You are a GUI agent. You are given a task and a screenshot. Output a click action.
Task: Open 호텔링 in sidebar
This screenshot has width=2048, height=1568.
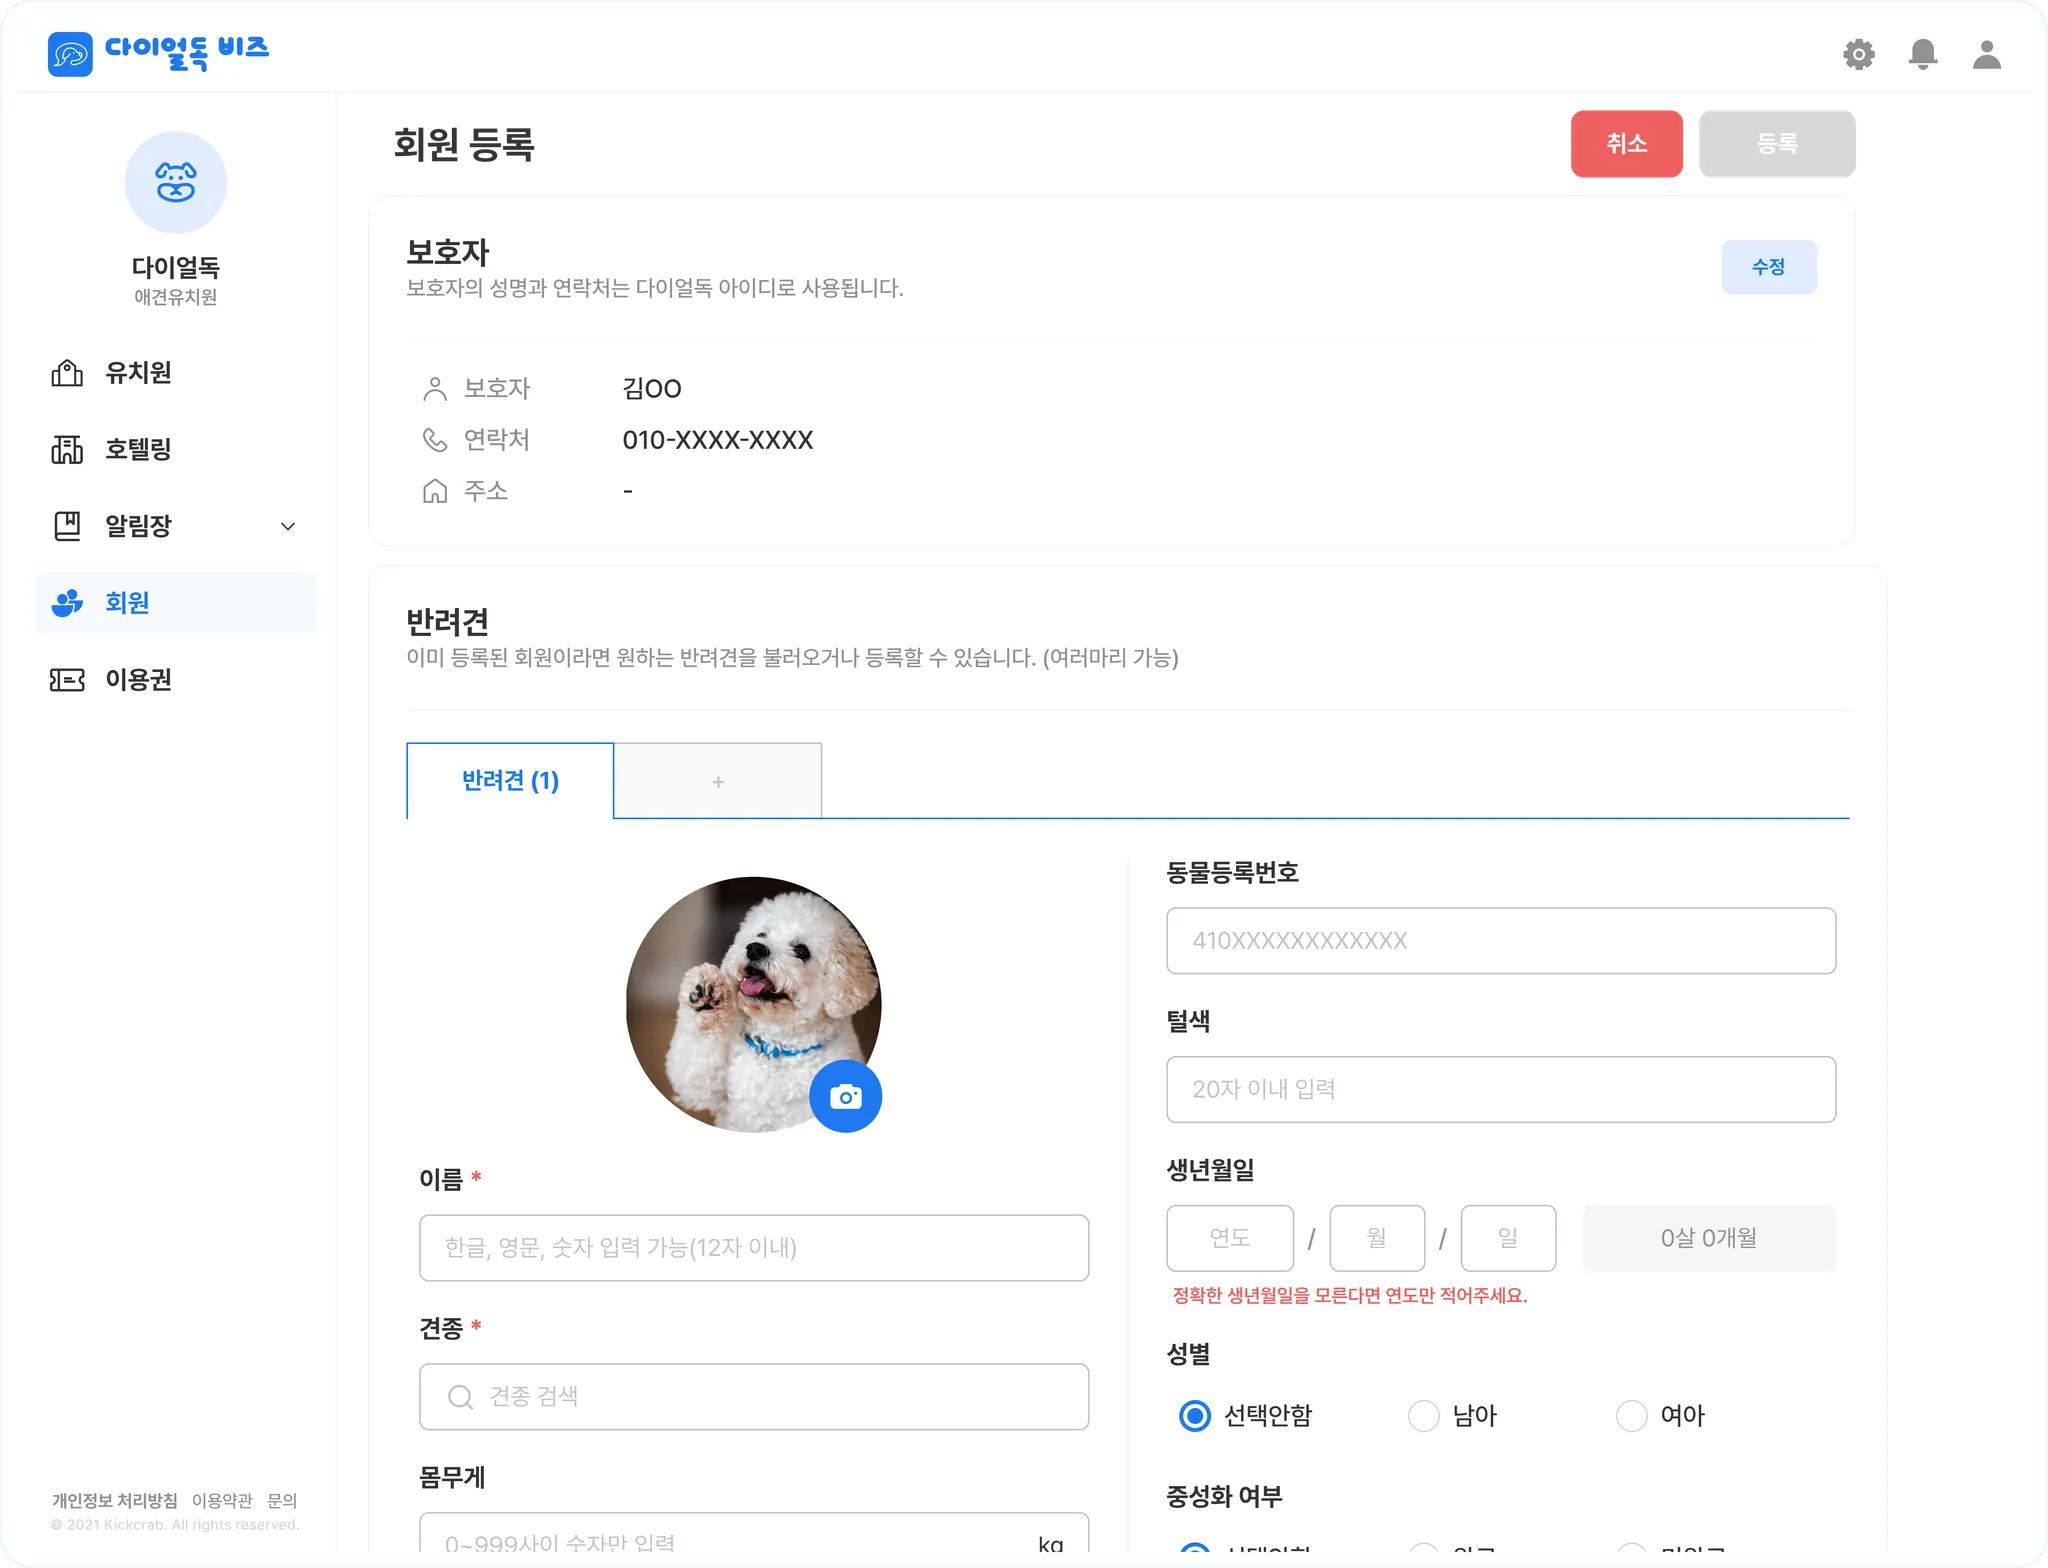138,449
